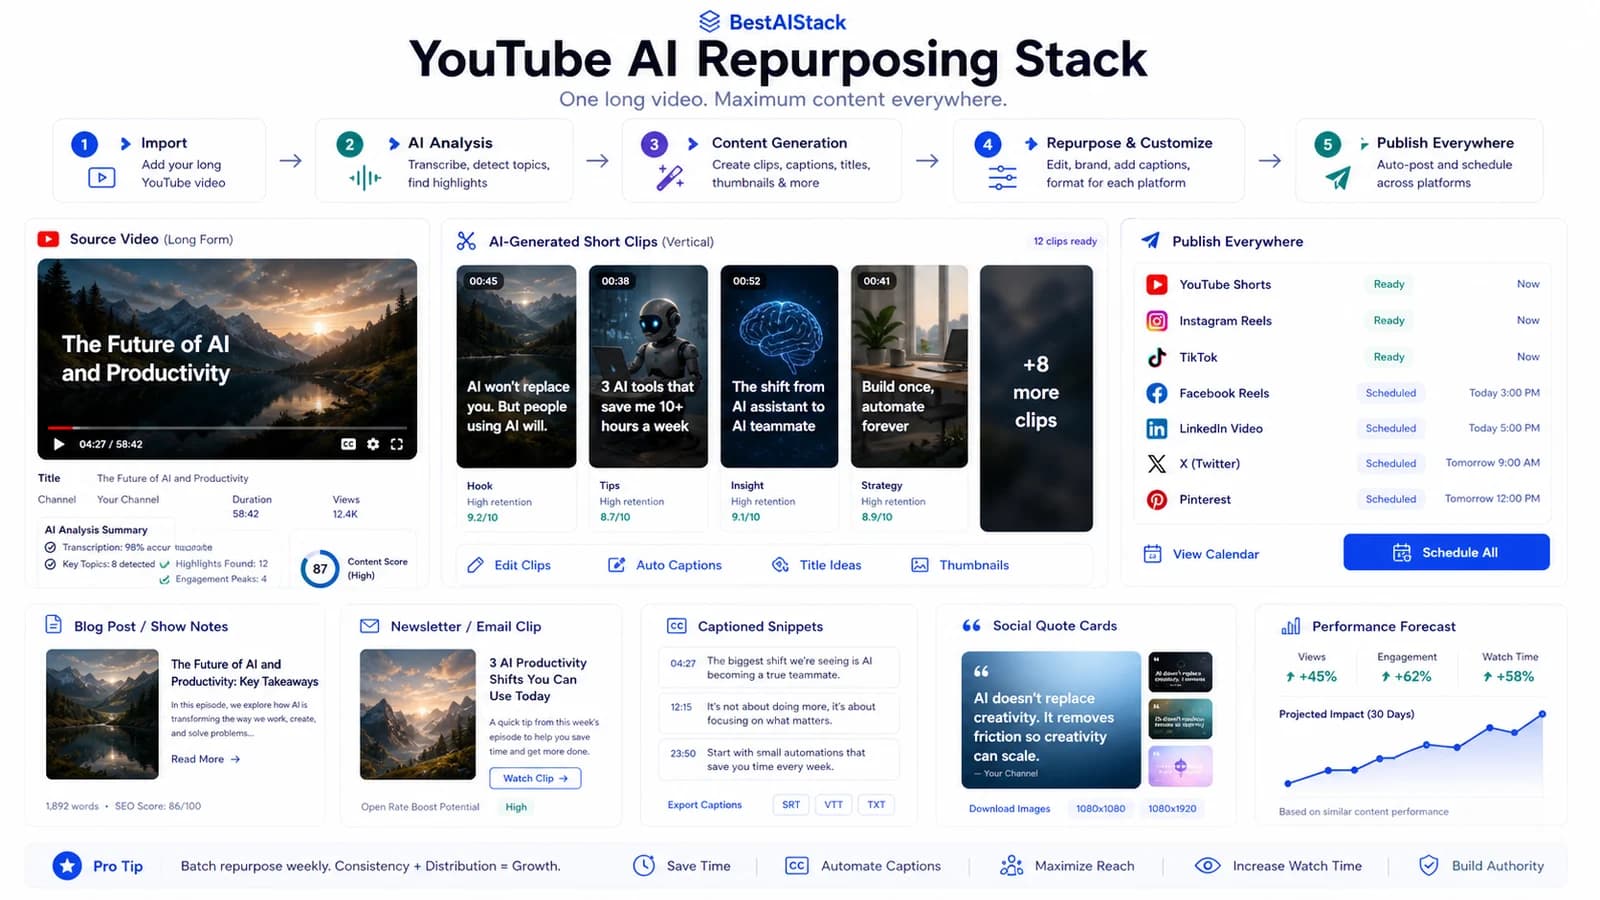Open Title Ideas
This screenshot has width=1600, height=900.
816,565
